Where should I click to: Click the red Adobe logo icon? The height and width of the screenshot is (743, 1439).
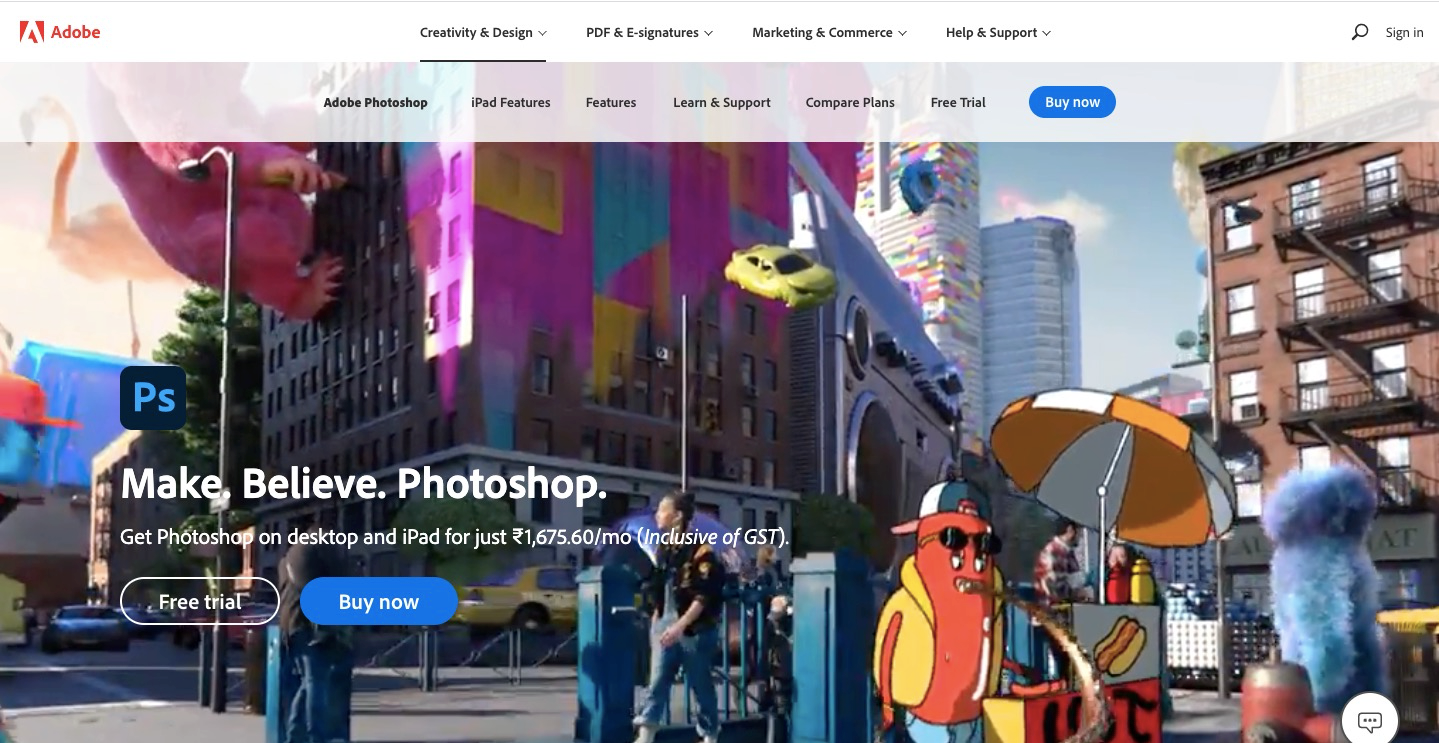click(32, 32)
